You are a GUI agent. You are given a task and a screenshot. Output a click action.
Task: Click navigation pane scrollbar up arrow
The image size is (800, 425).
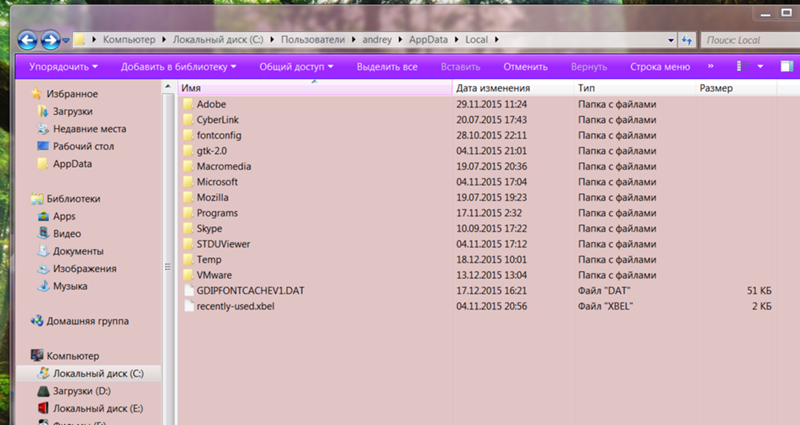pyautogui.click(x=168, y=87)
